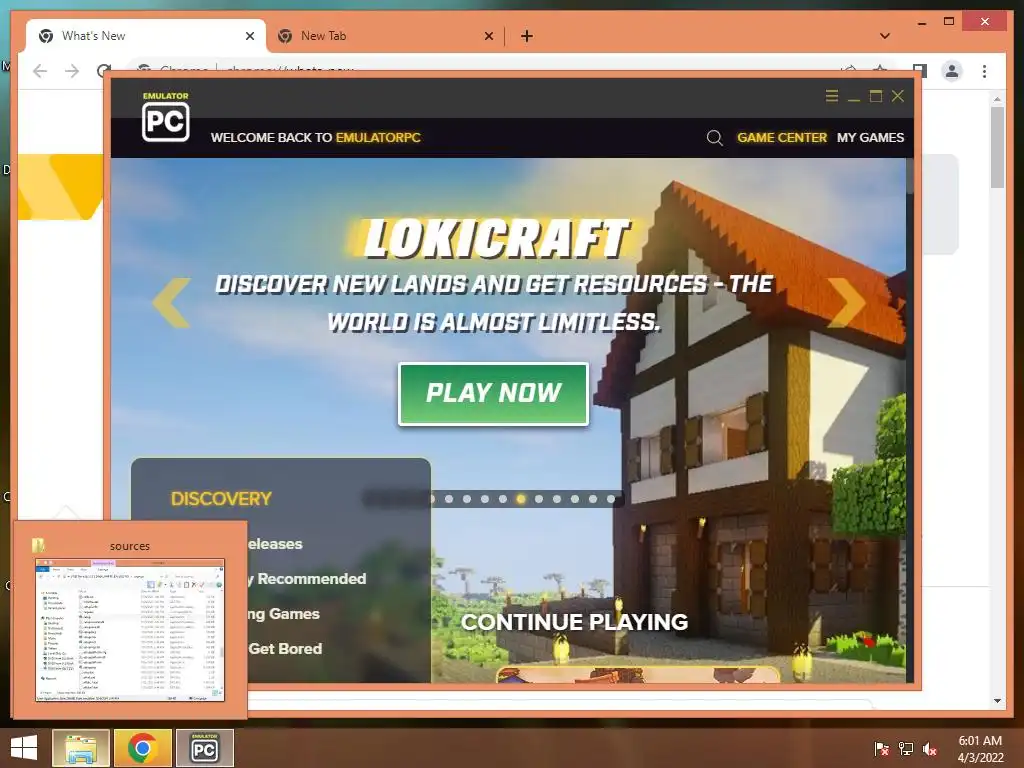Click the DISCOVERY panel heading
This screenshot has width=1024, height=768.
click(x=221, y=499)
